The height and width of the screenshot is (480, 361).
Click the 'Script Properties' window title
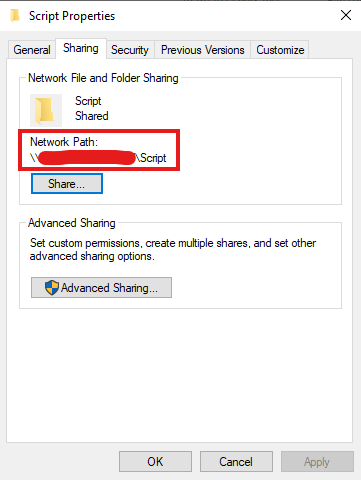[x=72, y=16]
